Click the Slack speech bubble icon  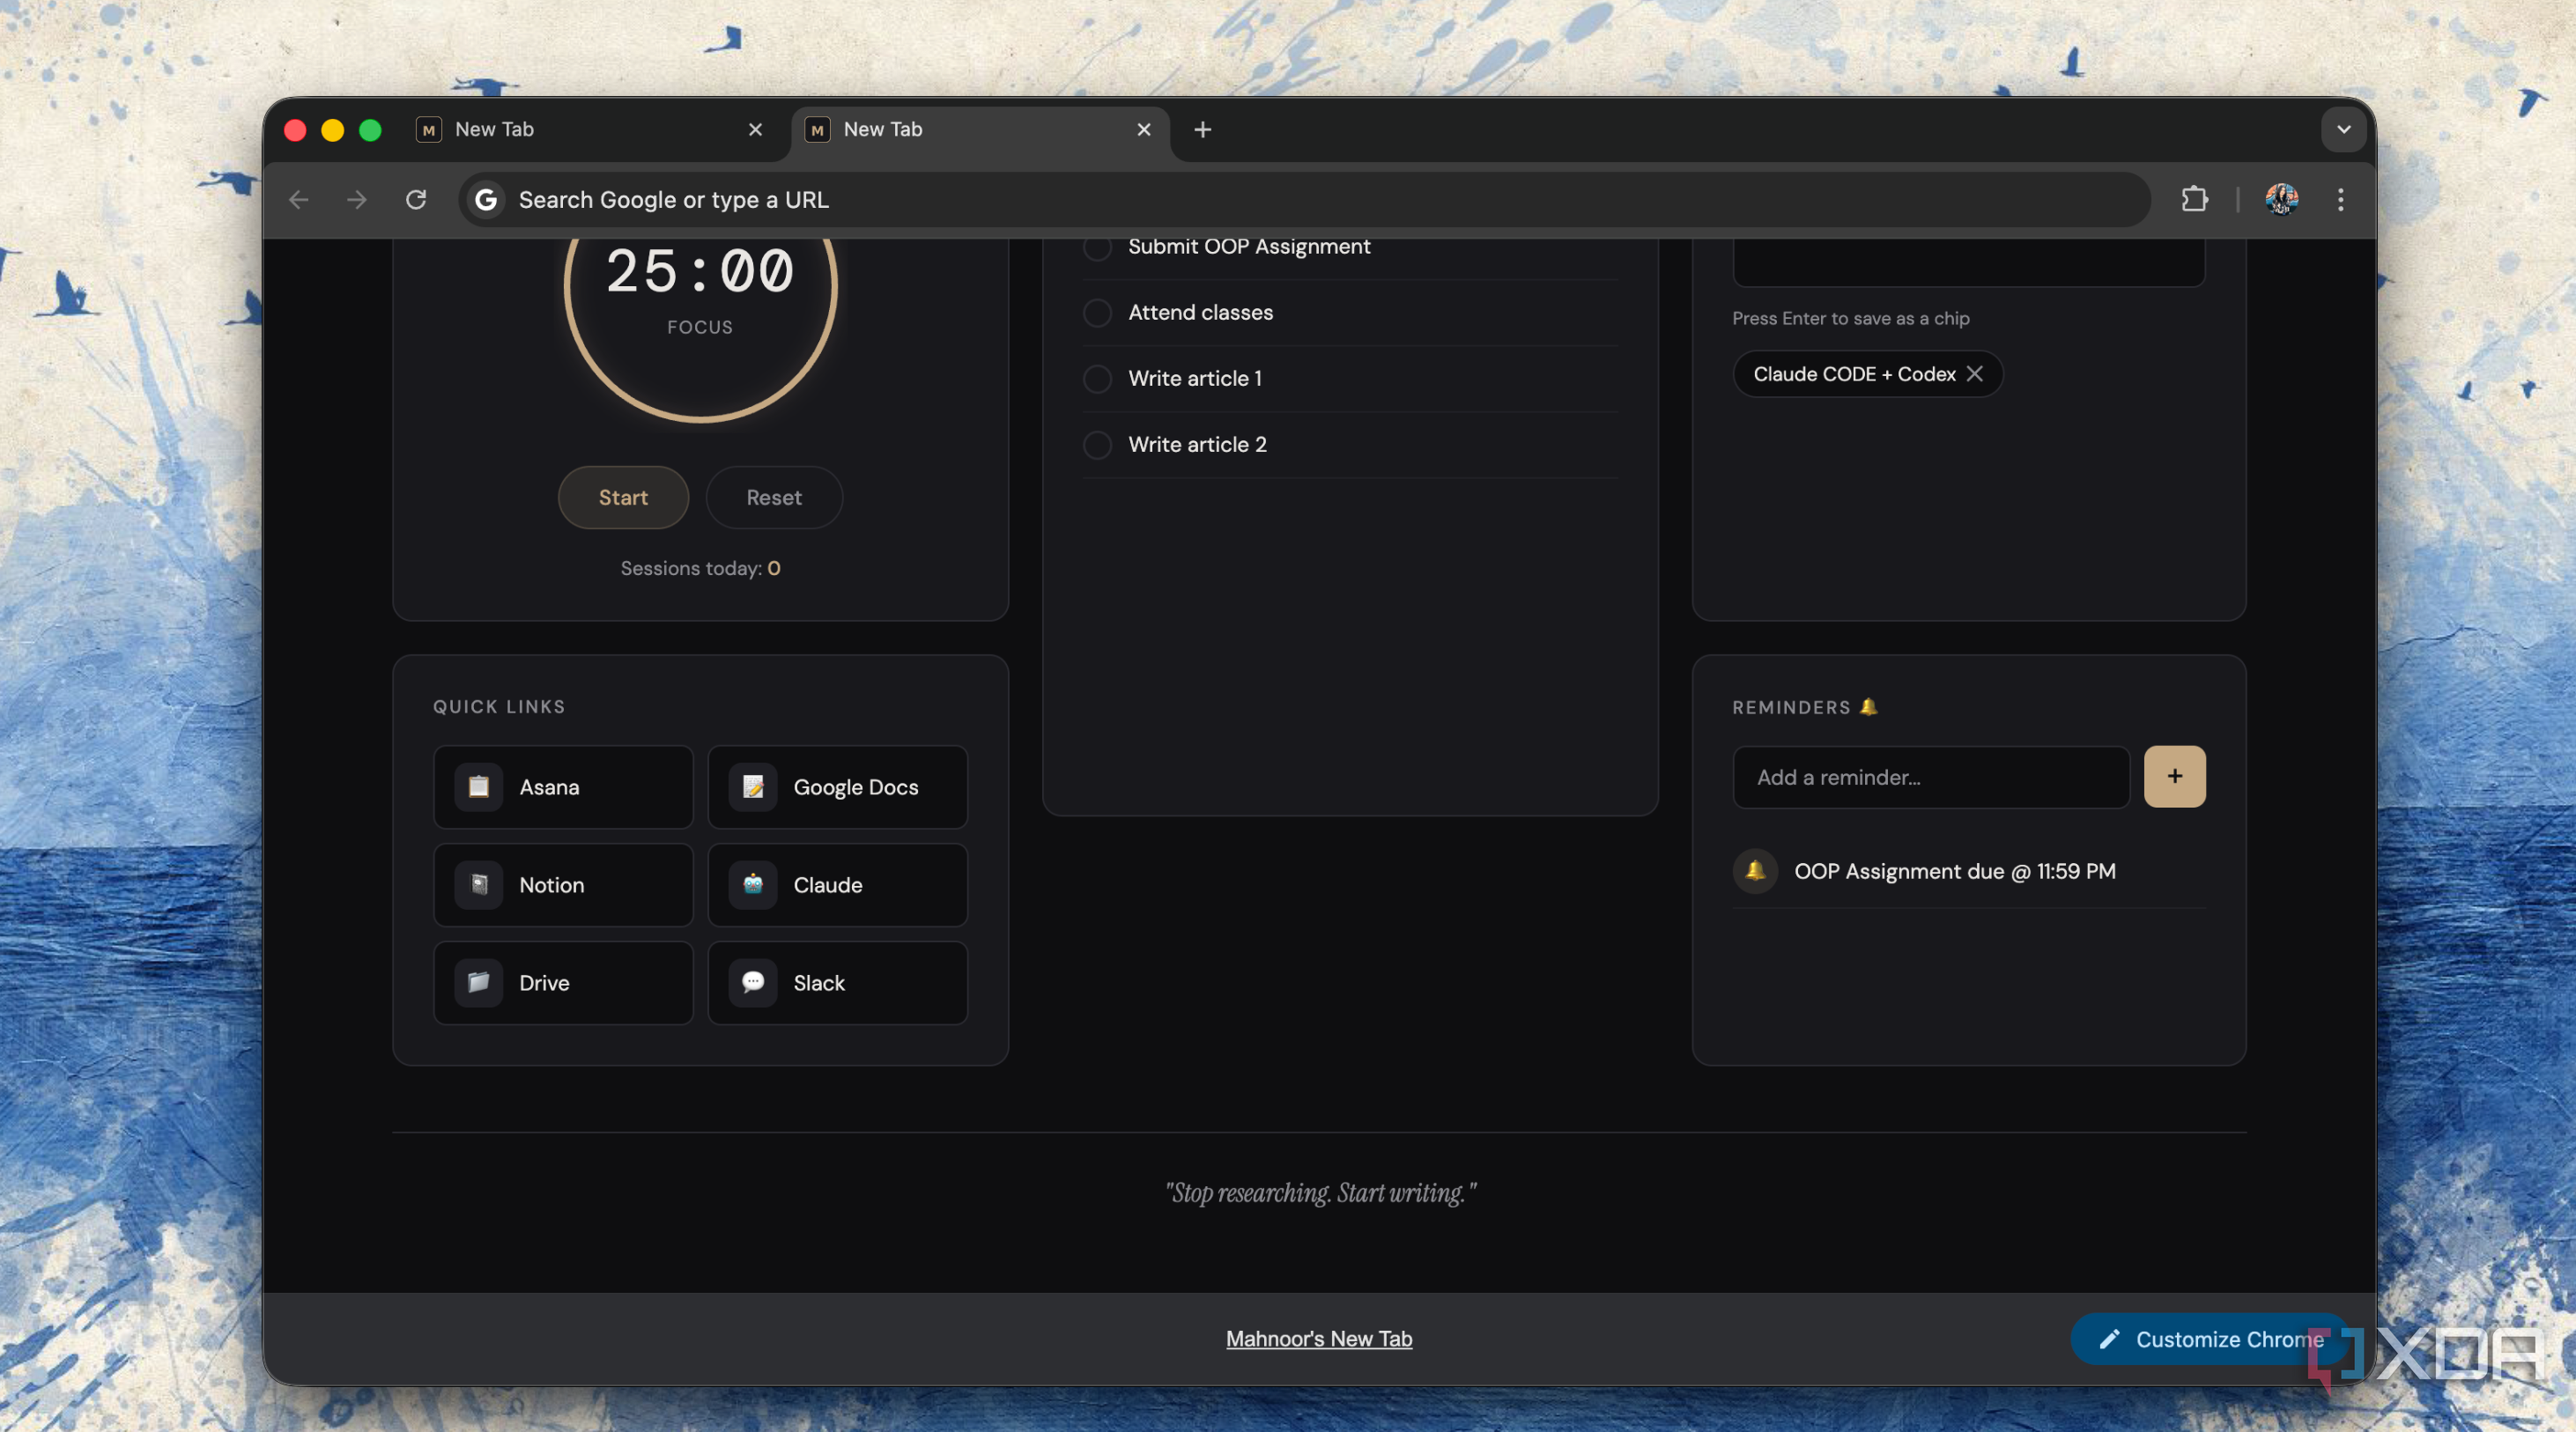pos(753,983)
